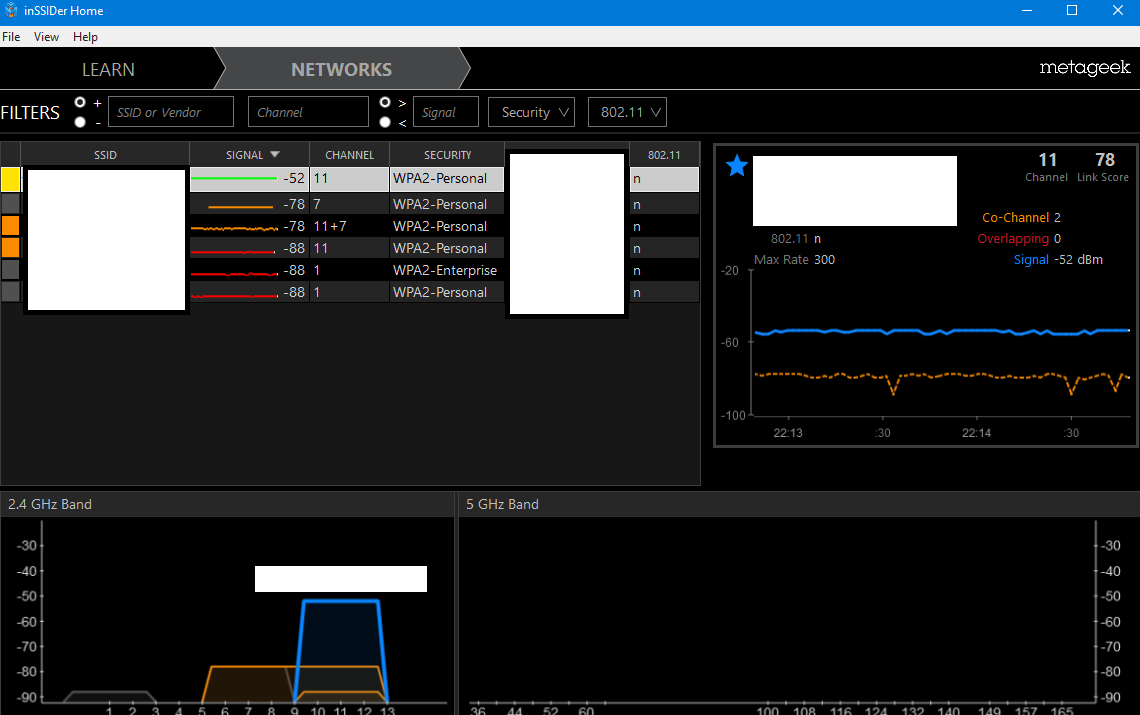The height and width of the screenshot is (715, 1140).
Task: Click the yellow swatch of the -52 row
Action: (10, 179)
